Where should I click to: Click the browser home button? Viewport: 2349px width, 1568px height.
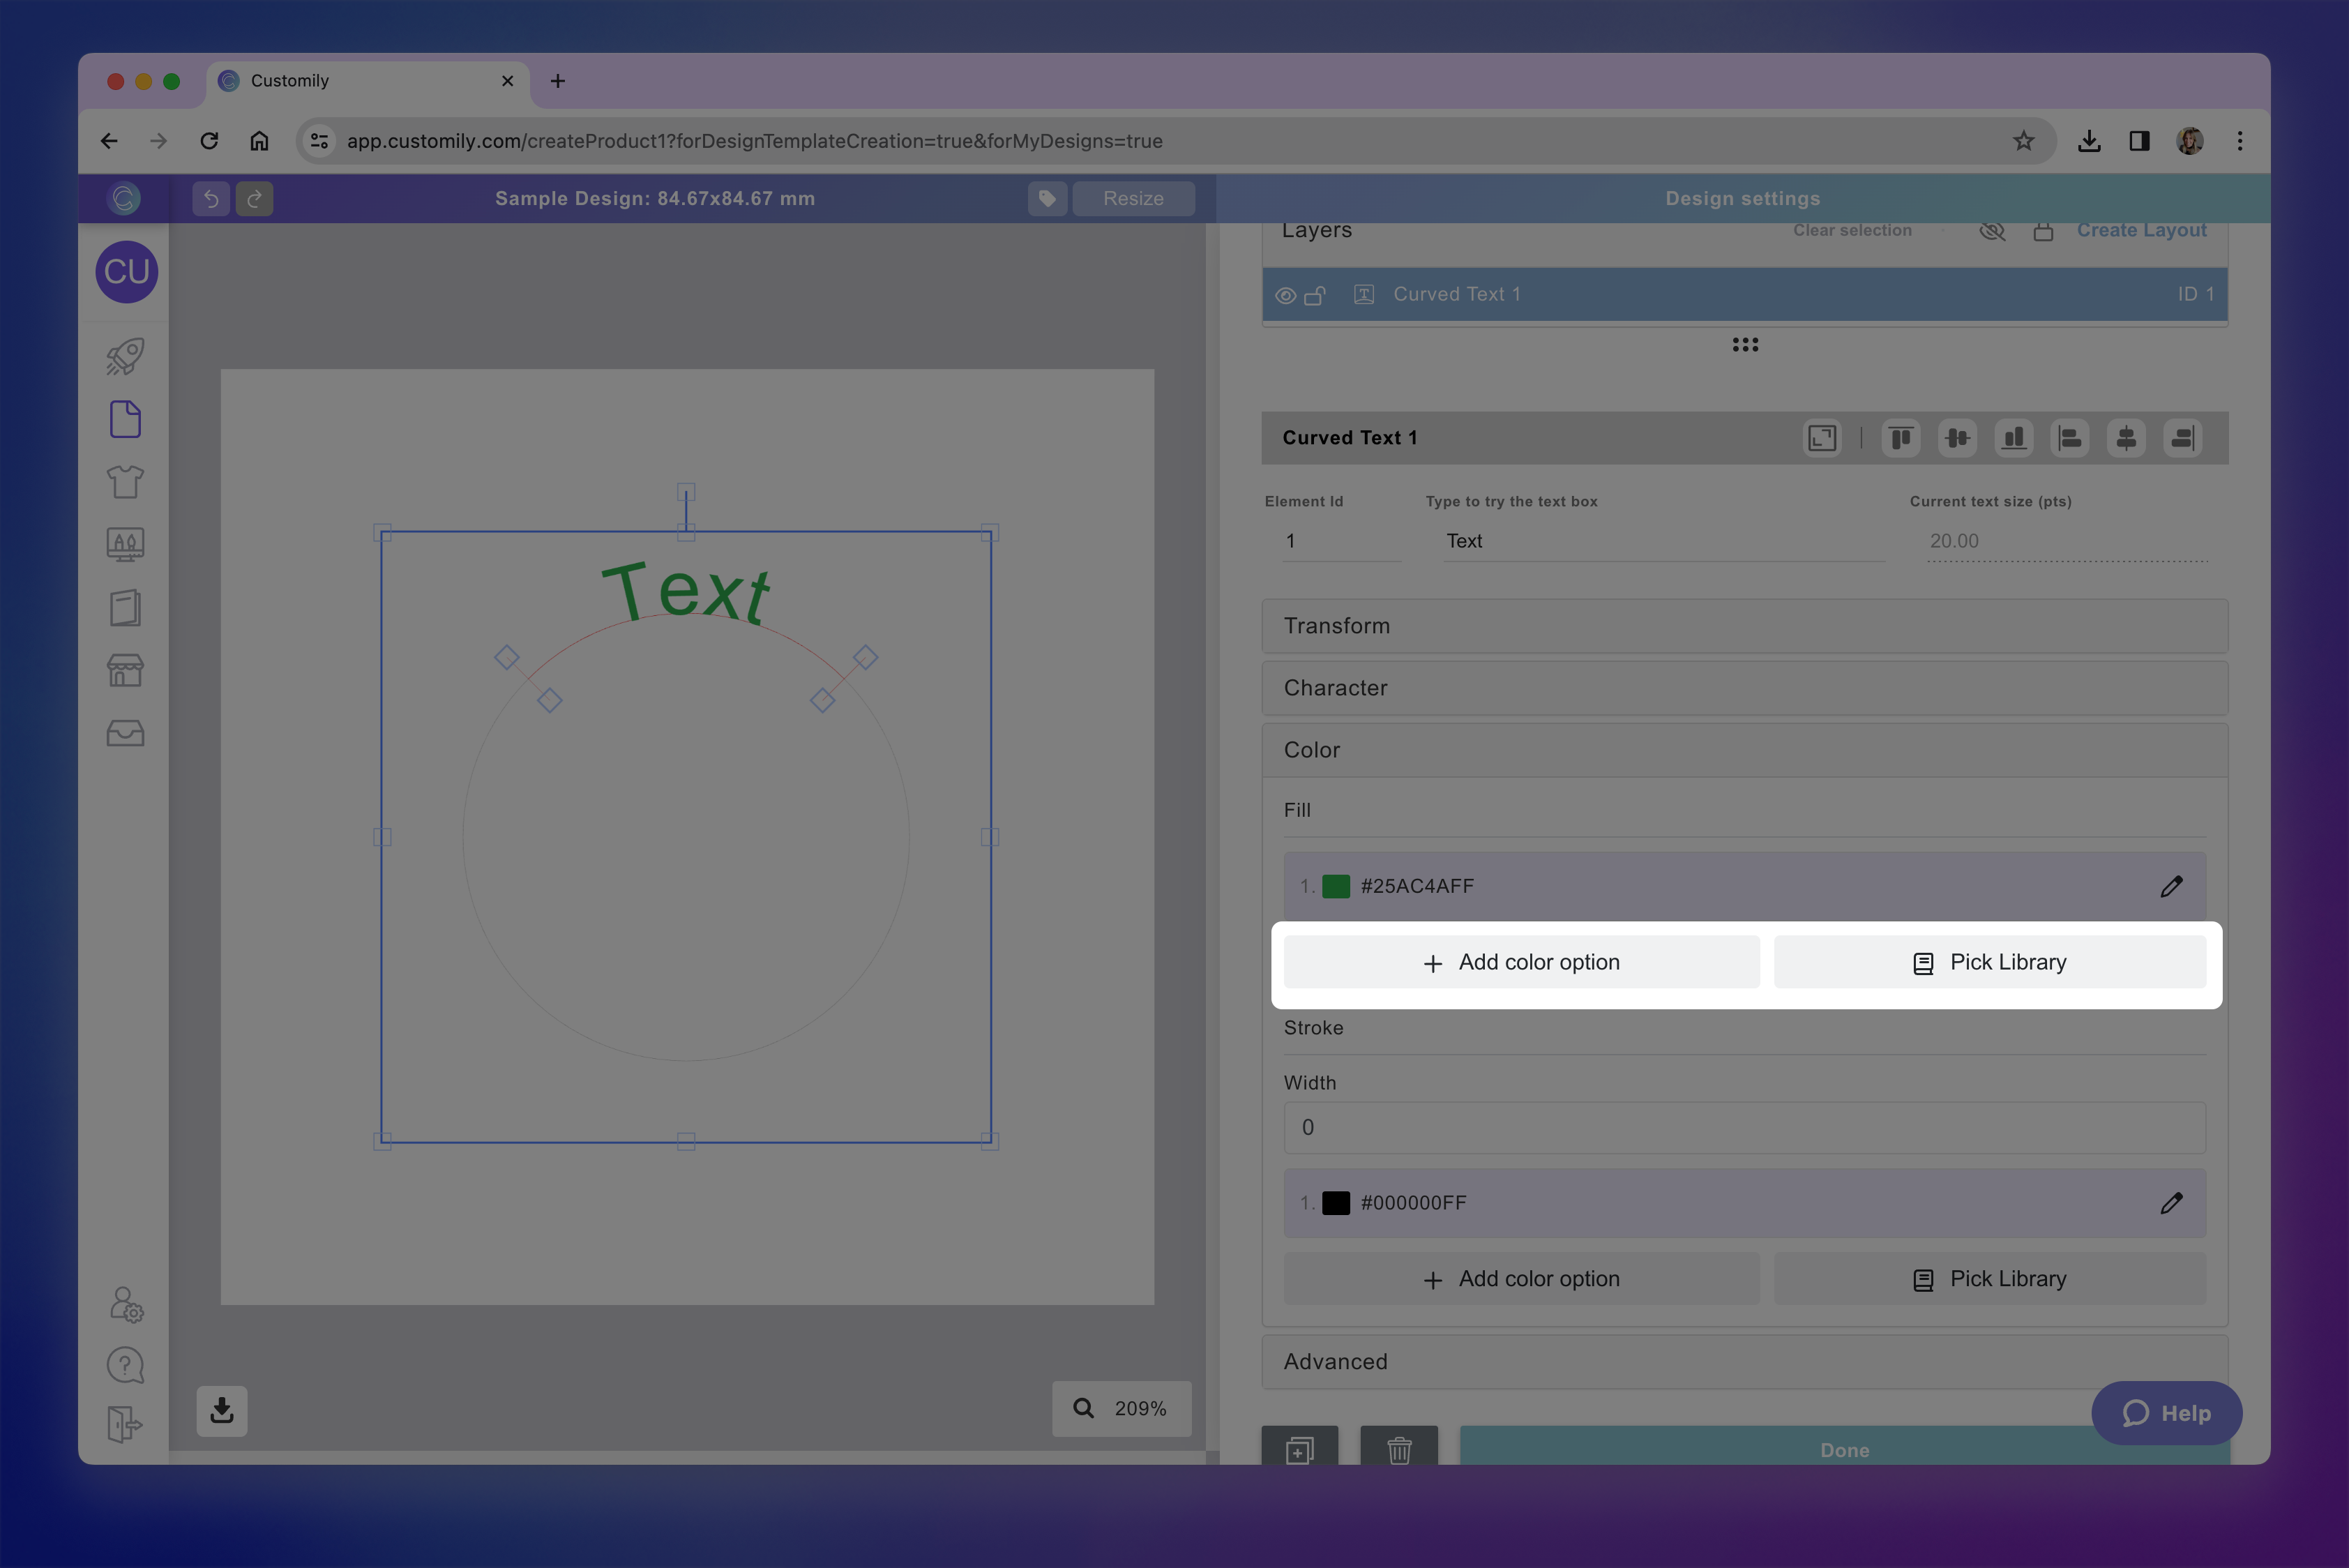[x=259, y=141]
